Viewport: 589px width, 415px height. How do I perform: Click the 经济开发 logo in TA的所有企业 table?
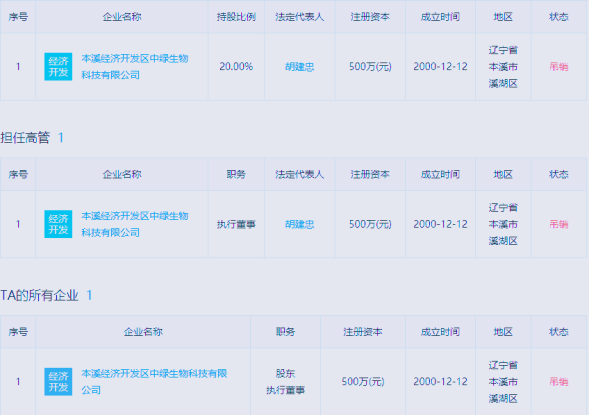click(58, 382)
